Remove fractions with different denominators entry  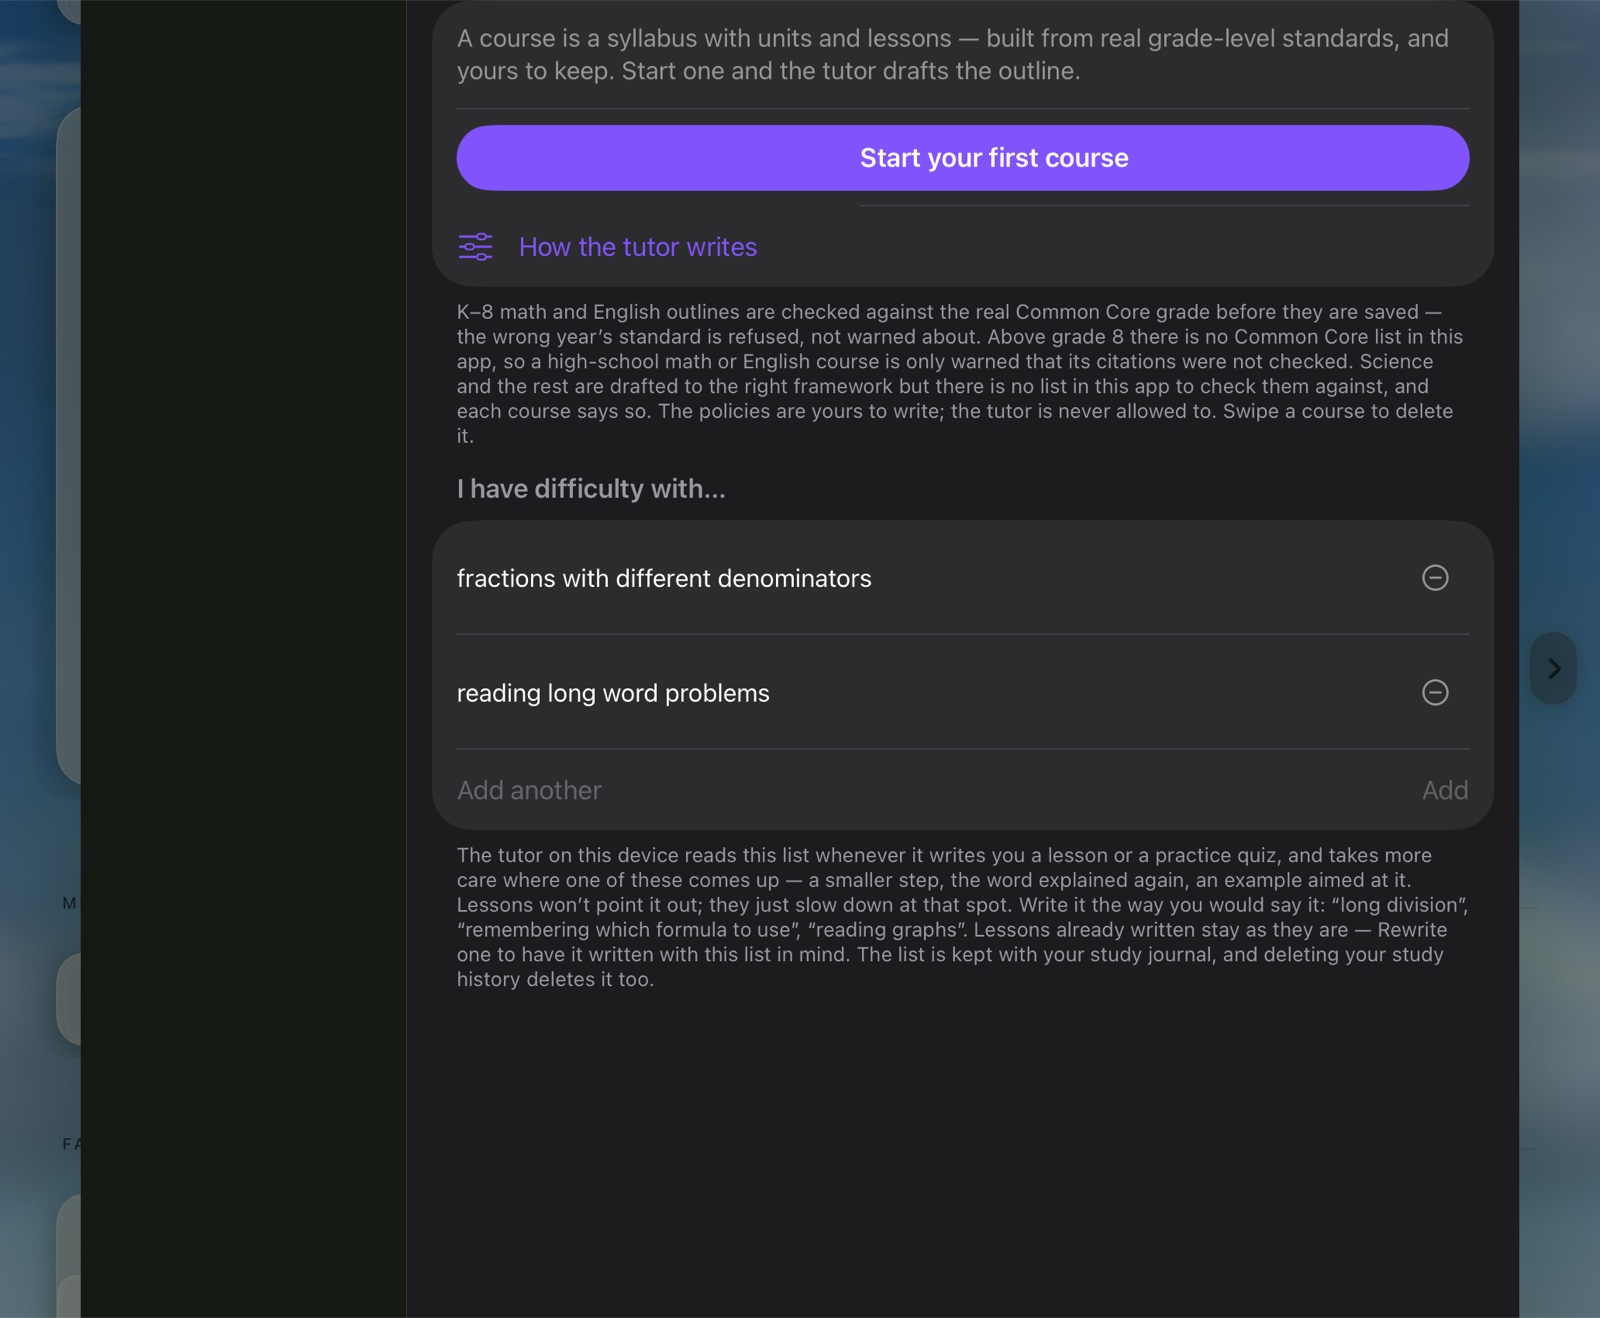[x=1435, y=578]
